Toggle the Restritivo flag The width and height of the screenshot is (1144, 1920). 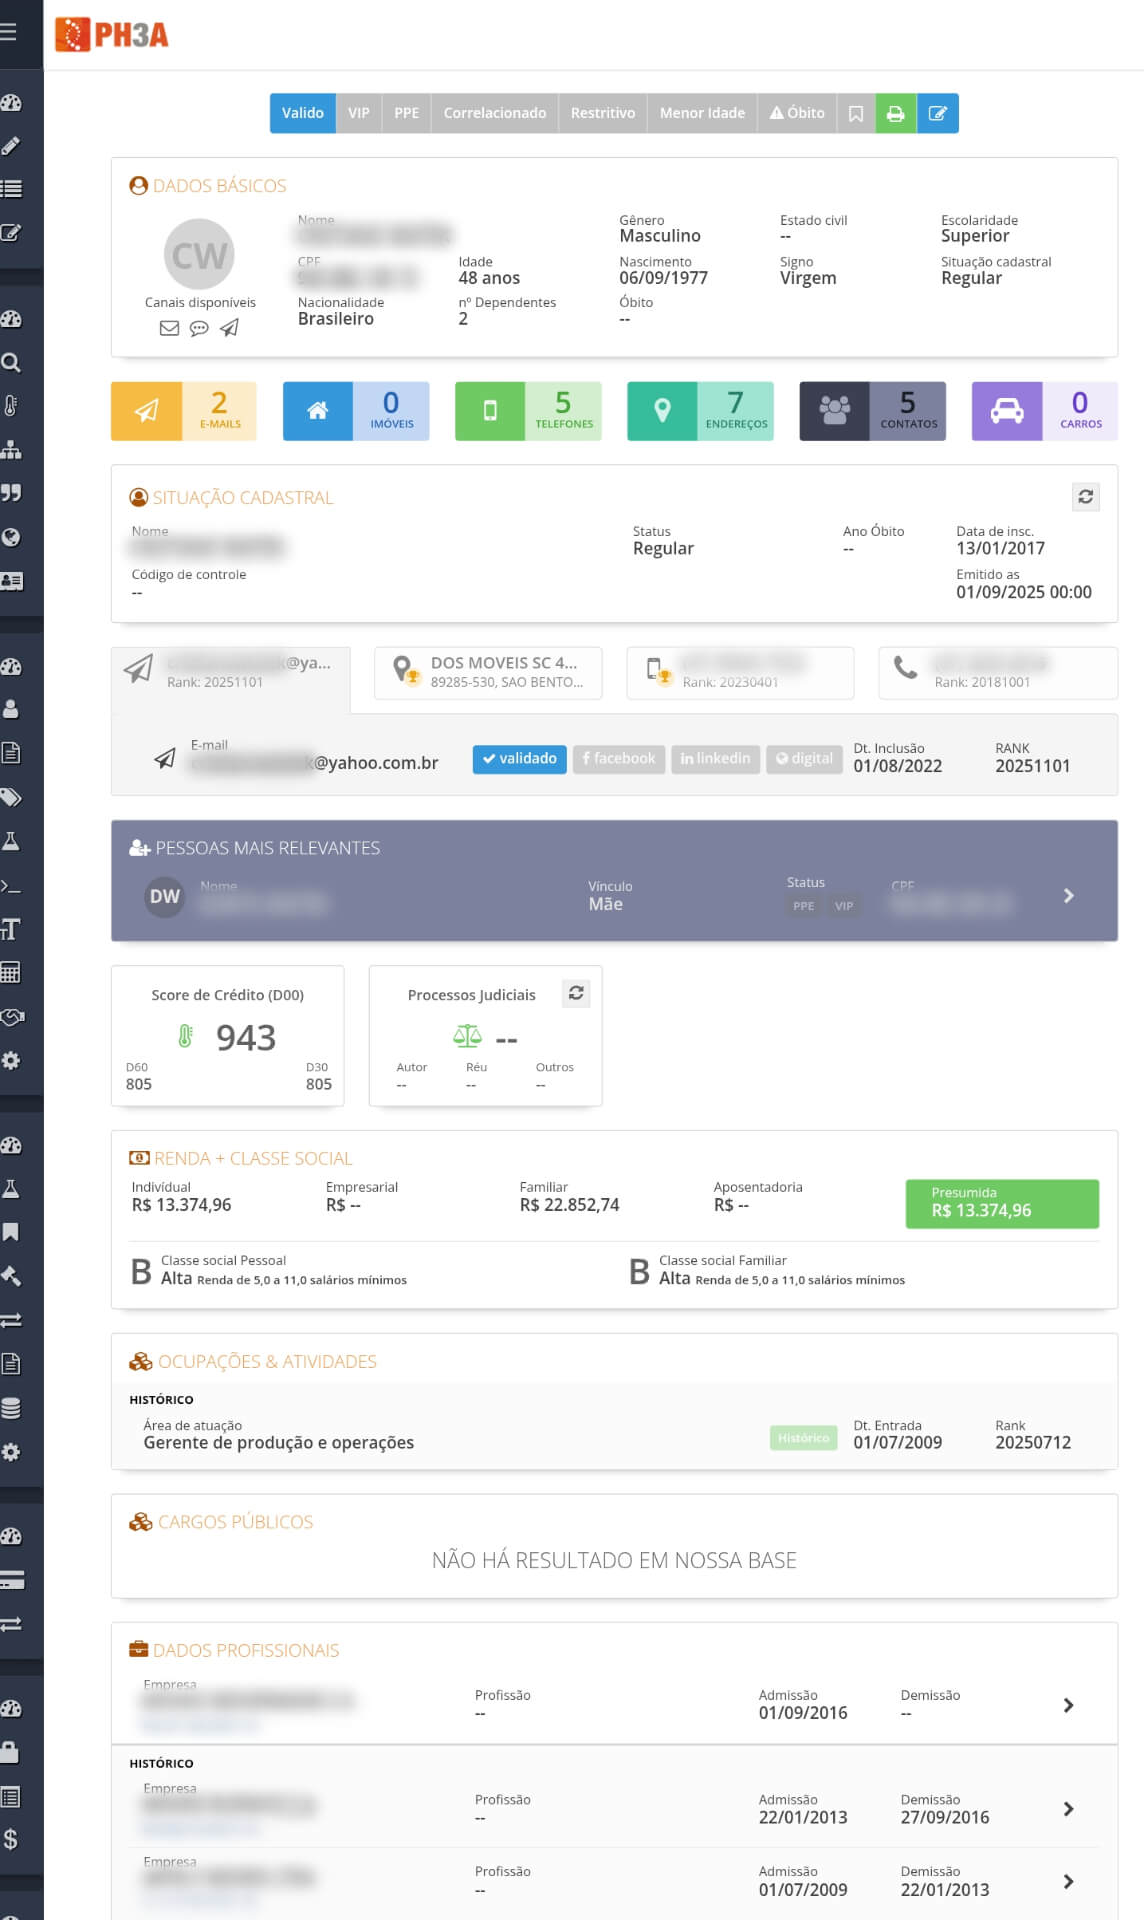[x=603, y=113]
